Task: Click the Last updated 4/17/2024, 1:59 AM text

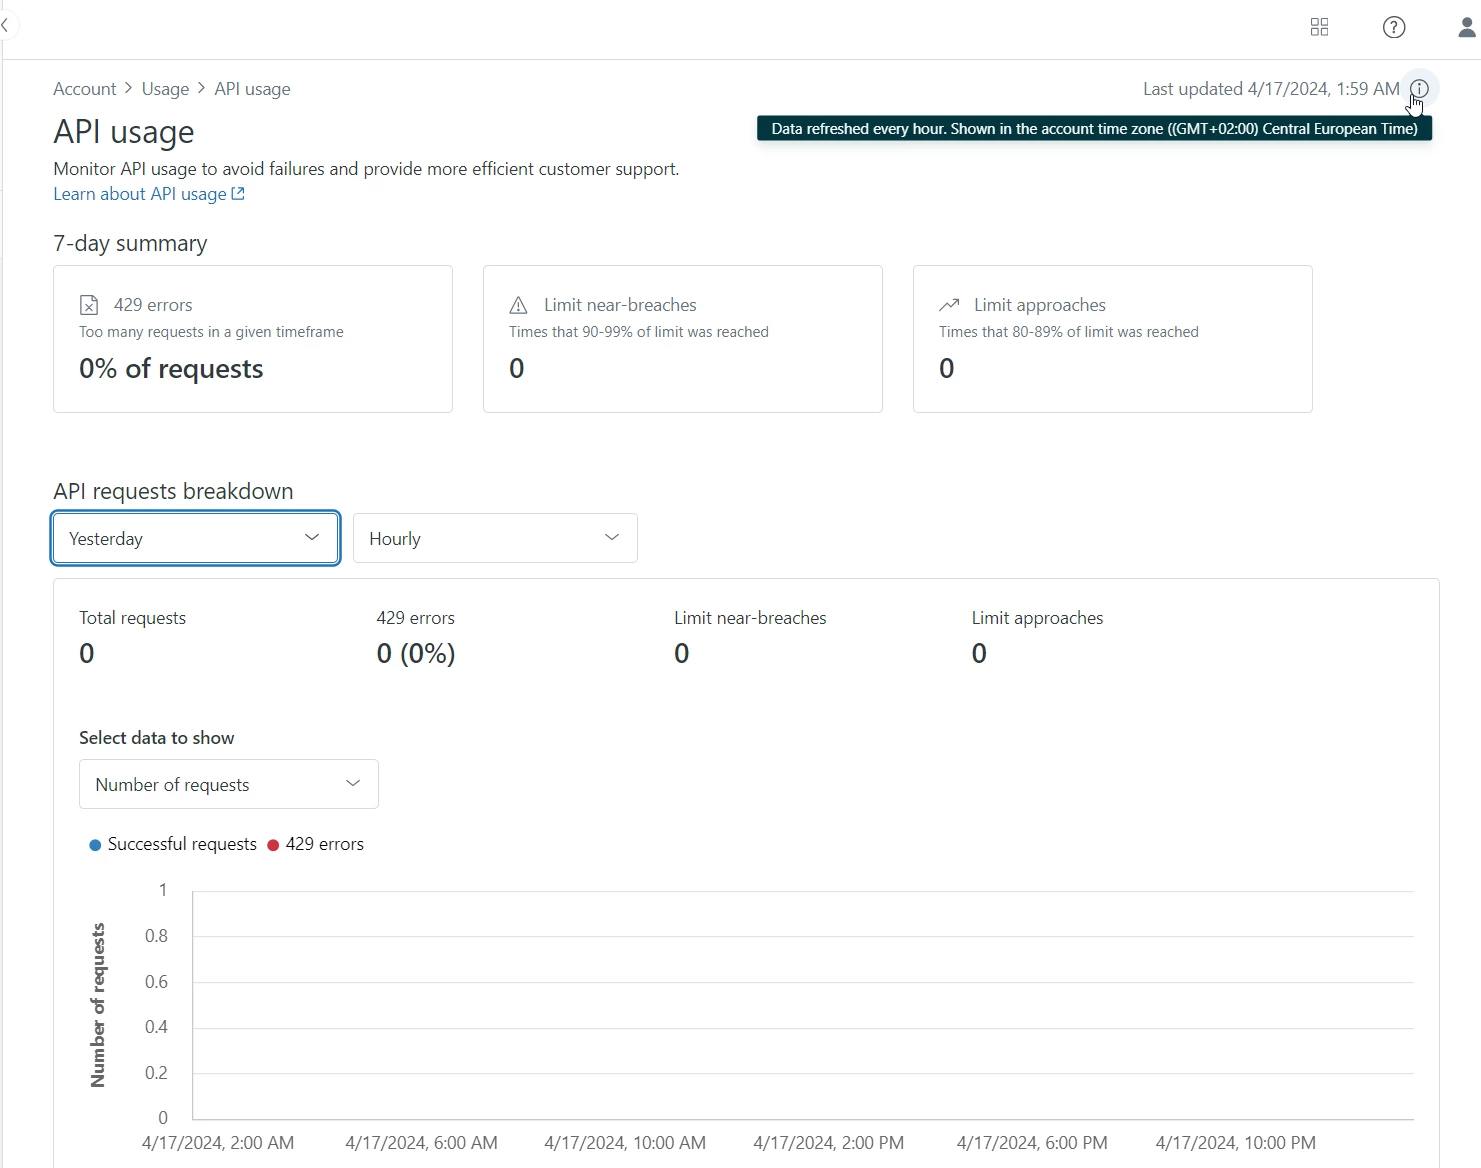Action: 1271,89
